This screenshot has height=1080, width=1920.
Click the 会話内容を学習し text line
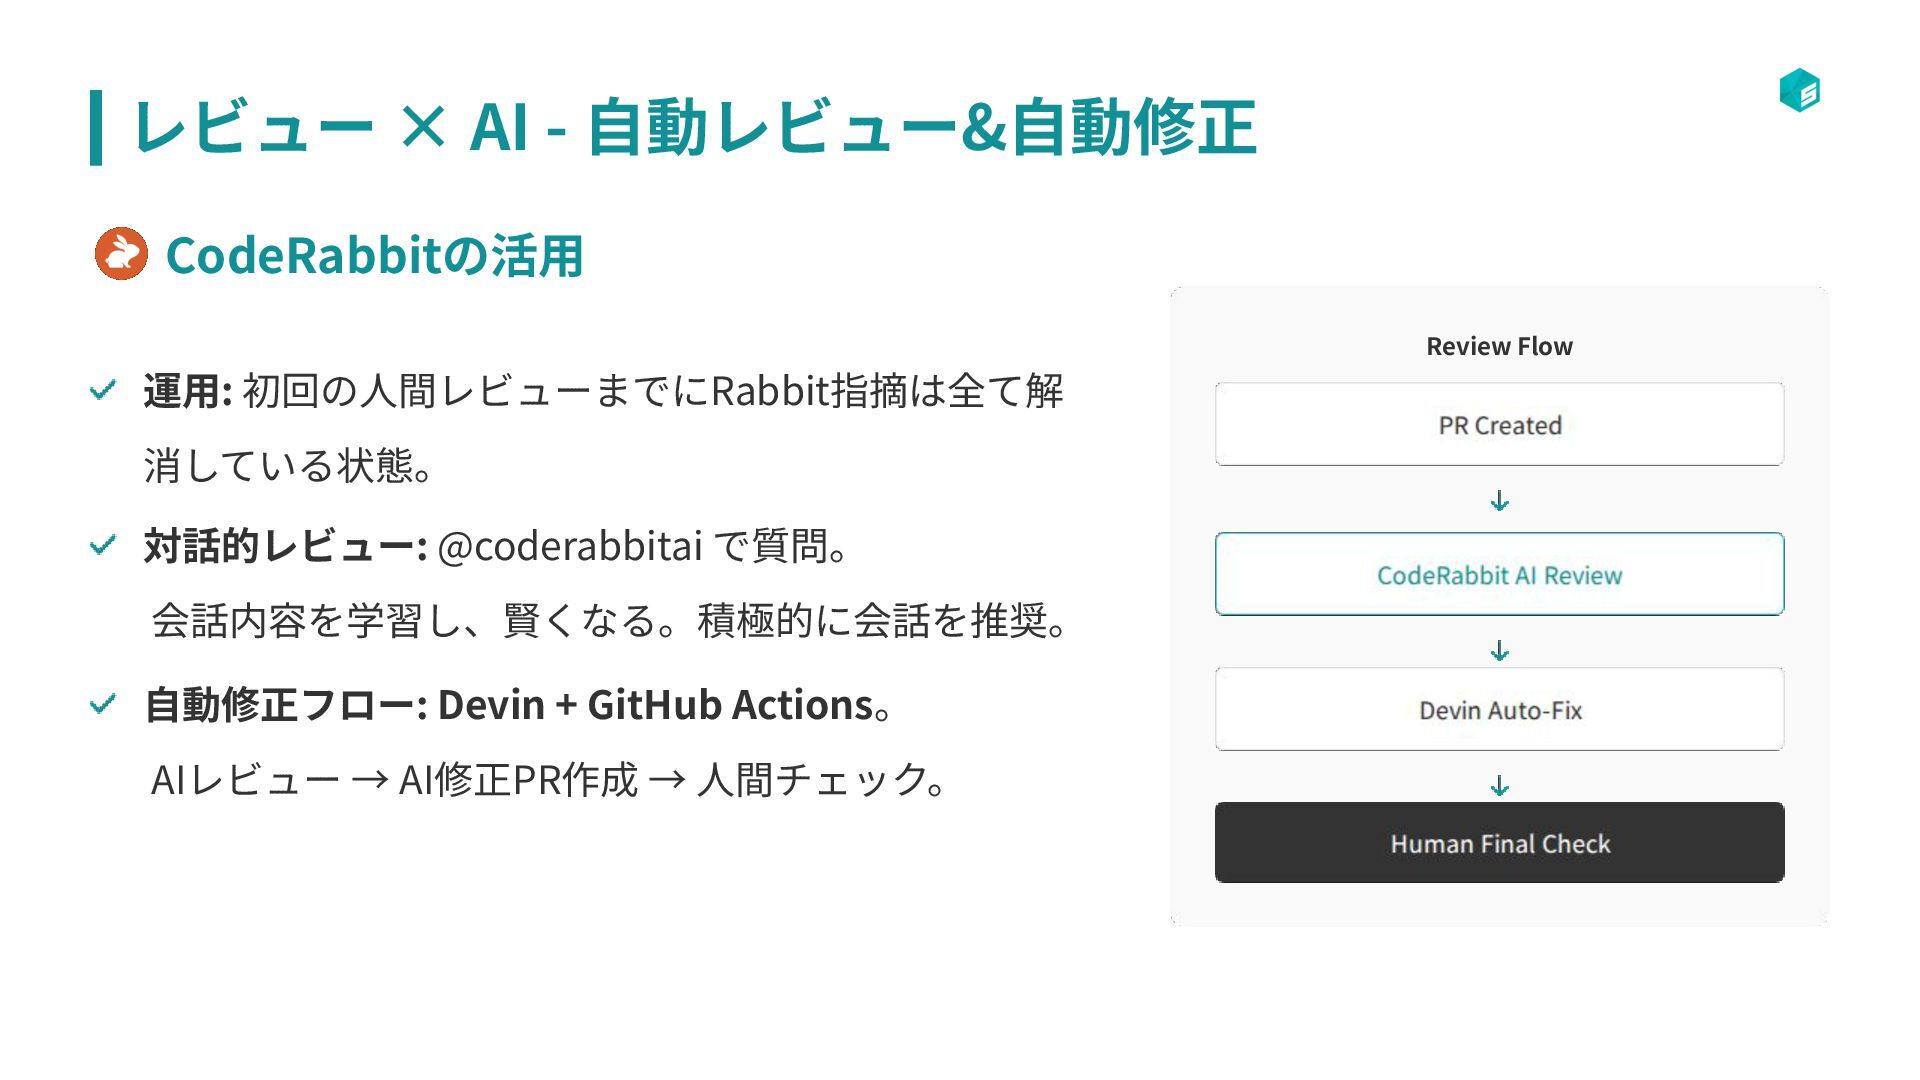(x=610, y=621)
